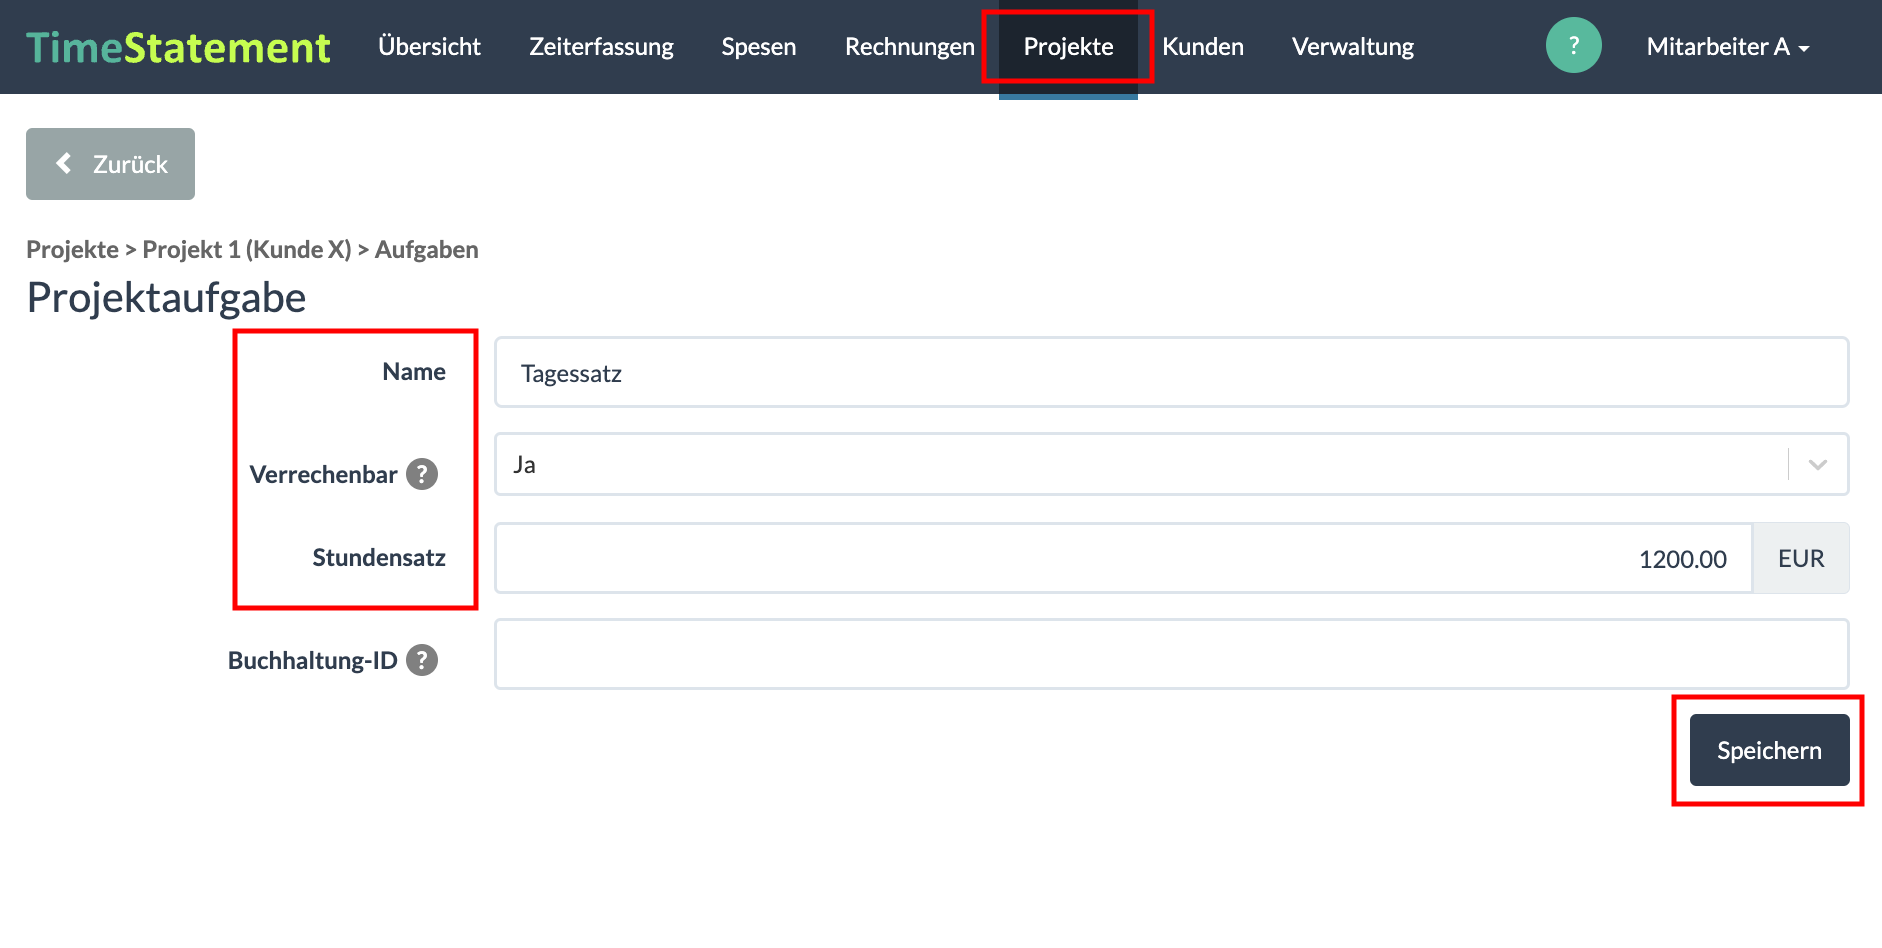
Task: Open the Verwaltung section
Action: pos(1352,47)
